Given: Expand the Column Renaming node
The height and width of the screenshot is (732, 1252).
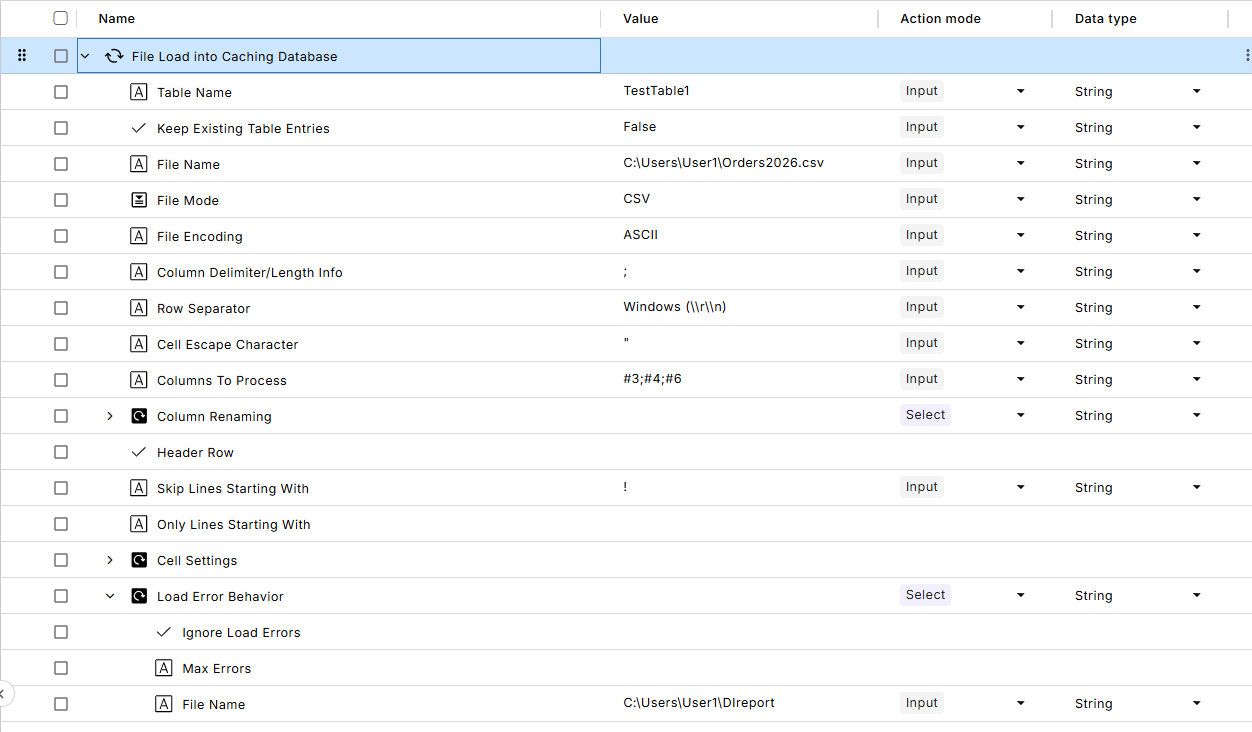Looking at the screenshot, I should (110, 416).
